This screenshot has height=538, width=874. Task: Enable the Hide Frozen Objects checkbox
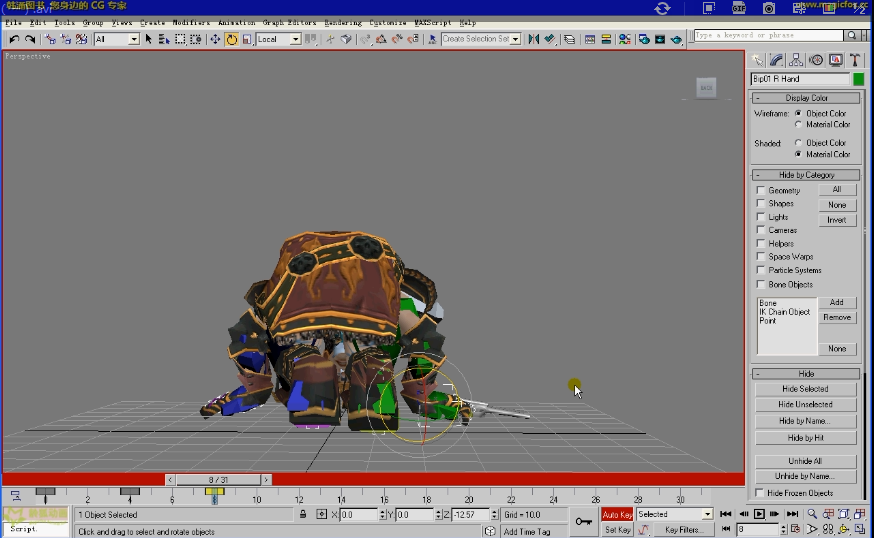coord(759,493)
